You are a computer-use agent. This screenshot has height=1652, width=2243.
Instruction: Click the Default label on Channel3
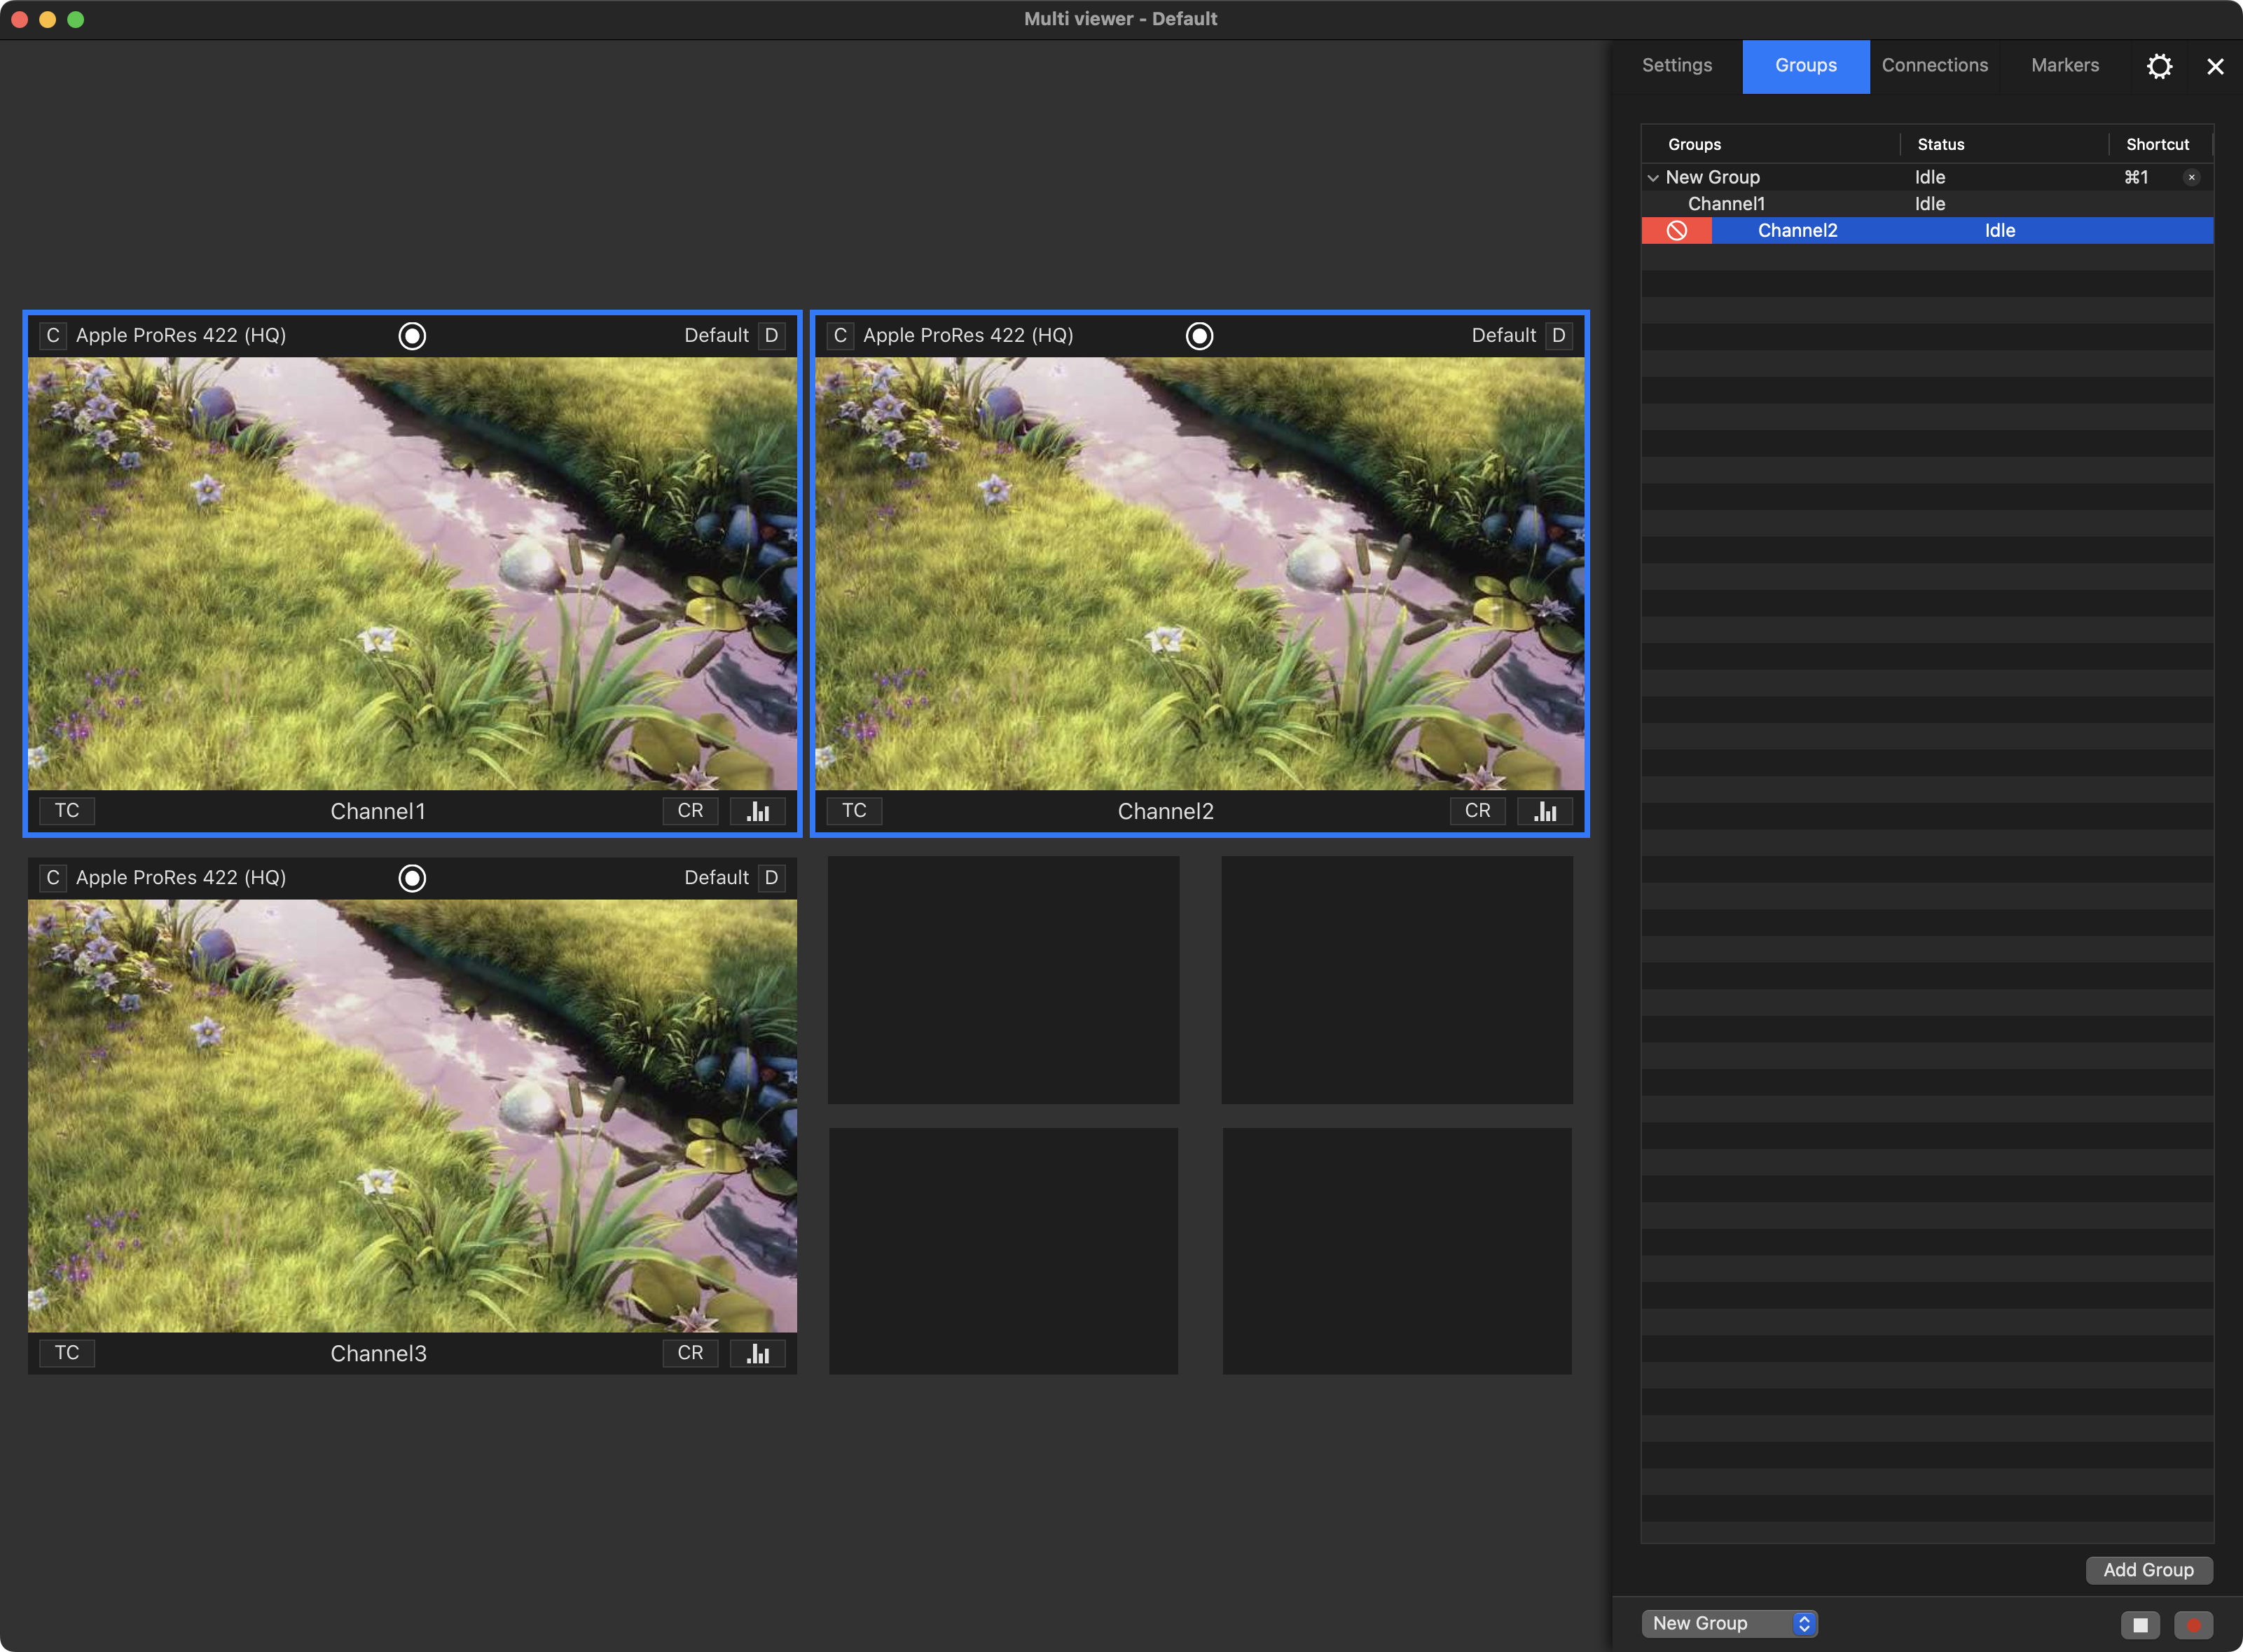pyautogui.click(x=716, y=878)
